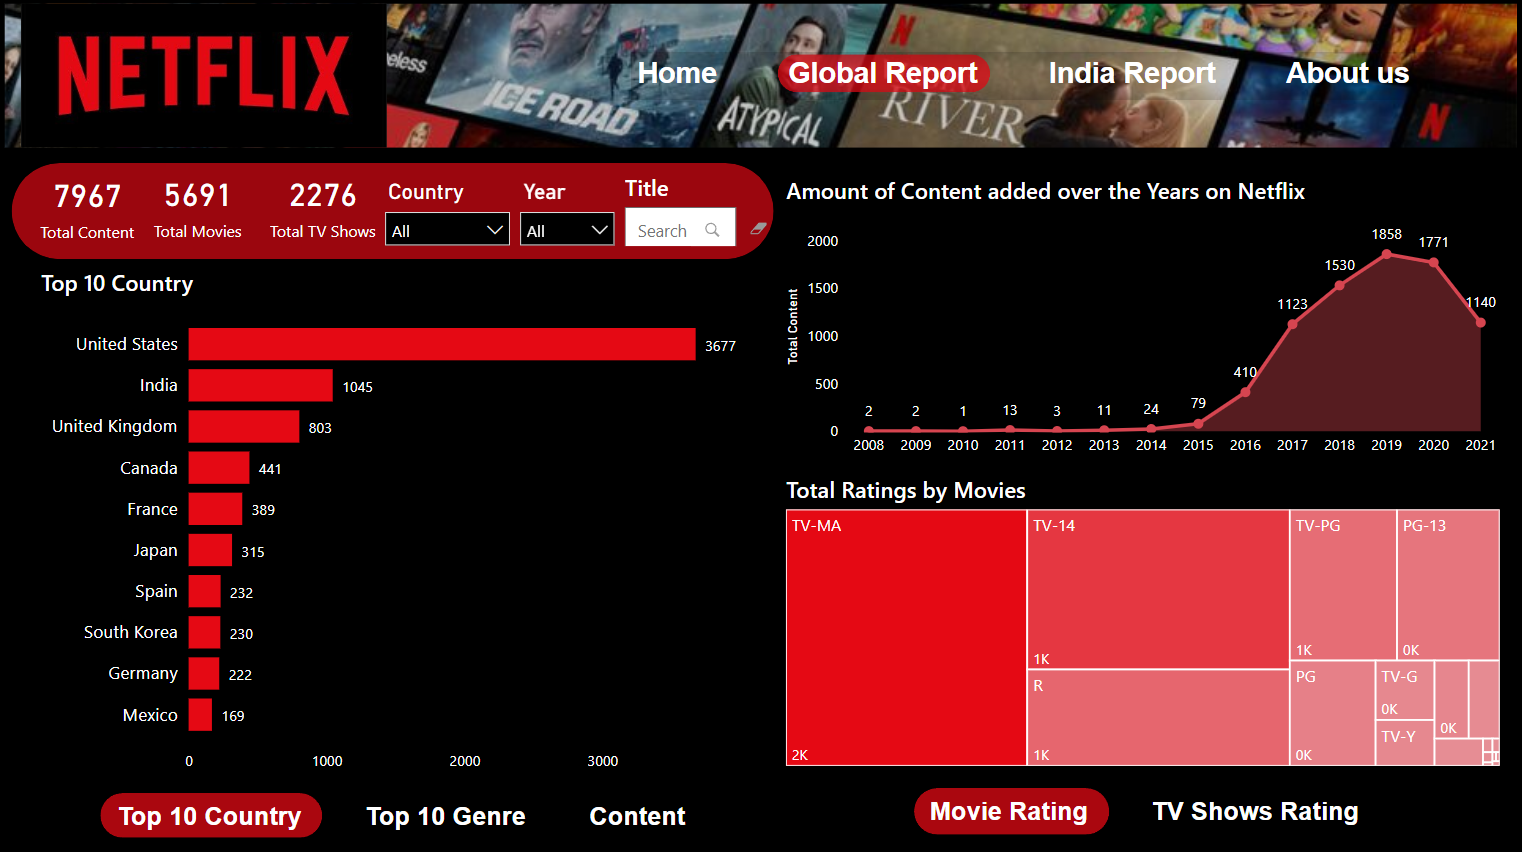Click the search magnifier icon in the Title box
This screenshot has height=852, width=1522.
click(x=712, y=230)
